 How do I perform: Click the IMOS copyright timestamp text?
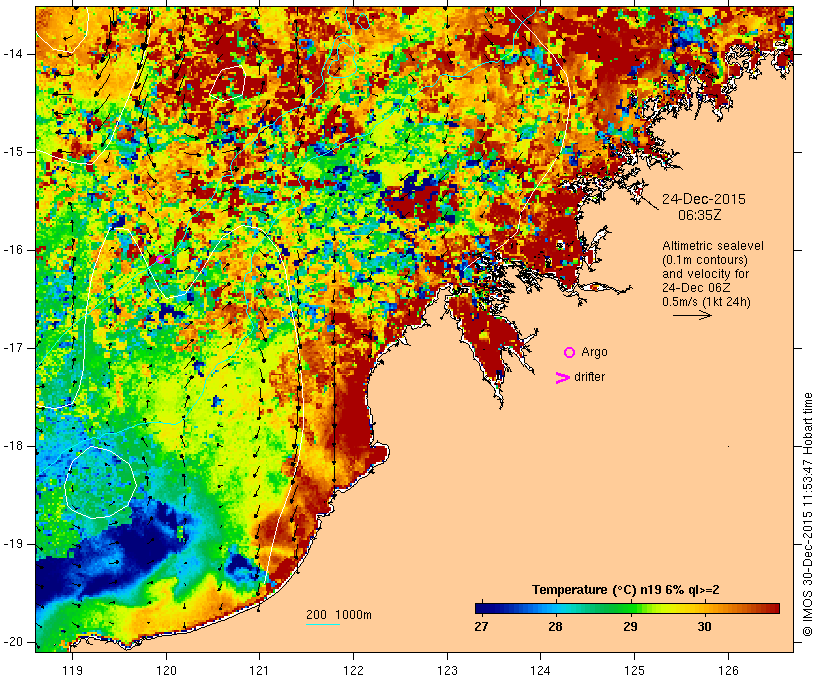pyautogui.click(x=807, y=515)
